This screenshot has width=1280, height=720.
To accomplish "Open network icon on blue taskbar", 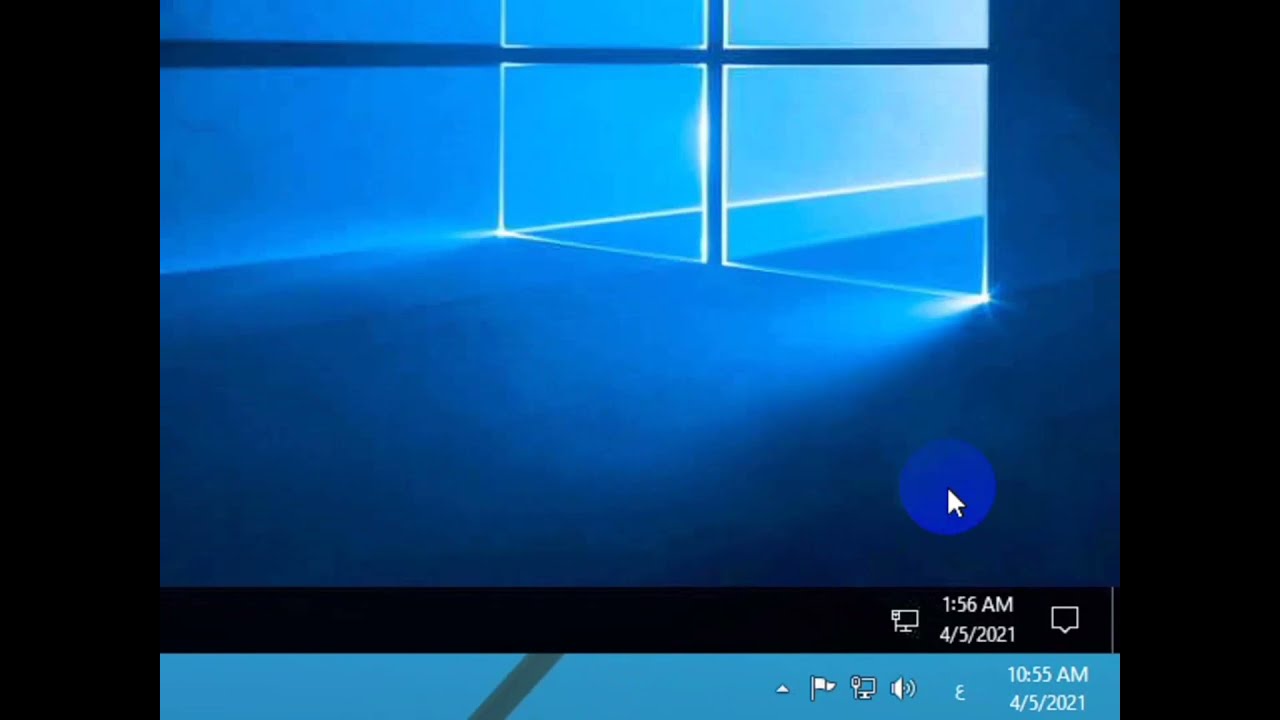I will (x=862, y=688).
